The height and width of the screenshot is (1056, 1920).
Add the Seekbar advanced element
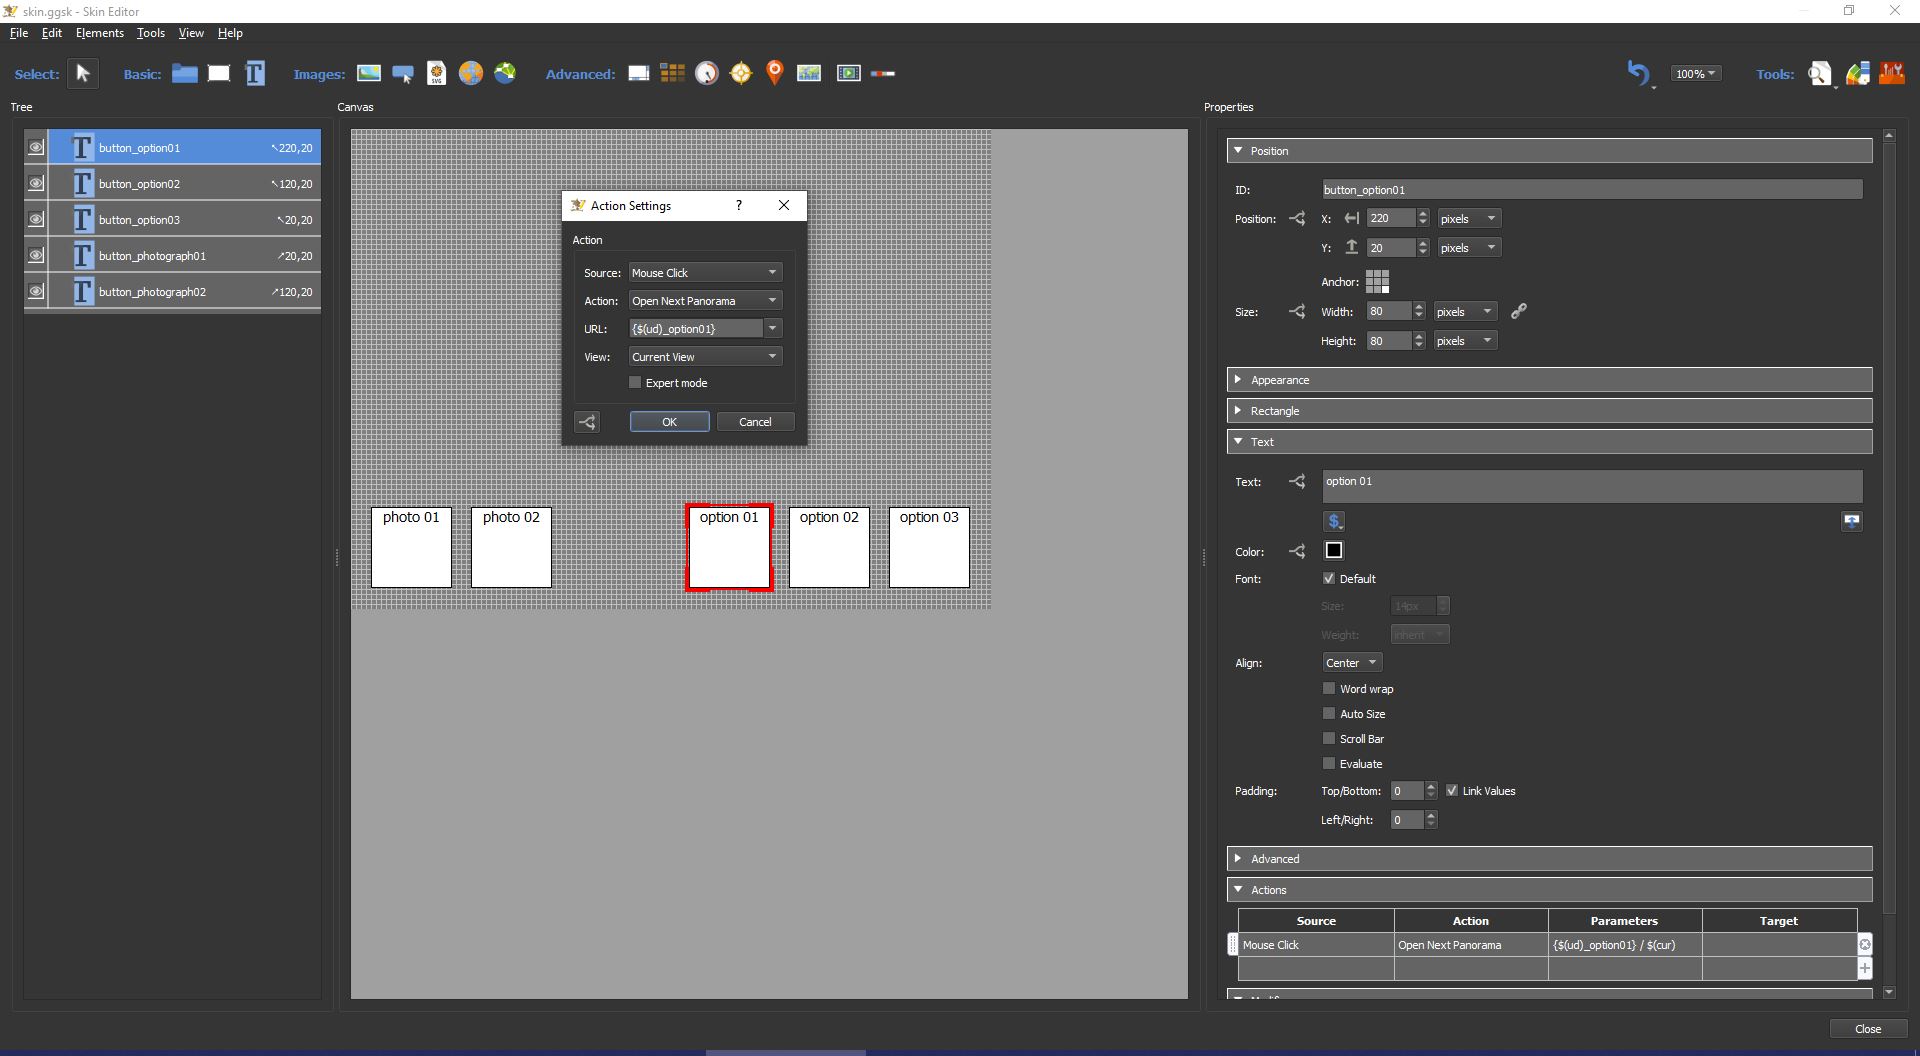point(883,73)
